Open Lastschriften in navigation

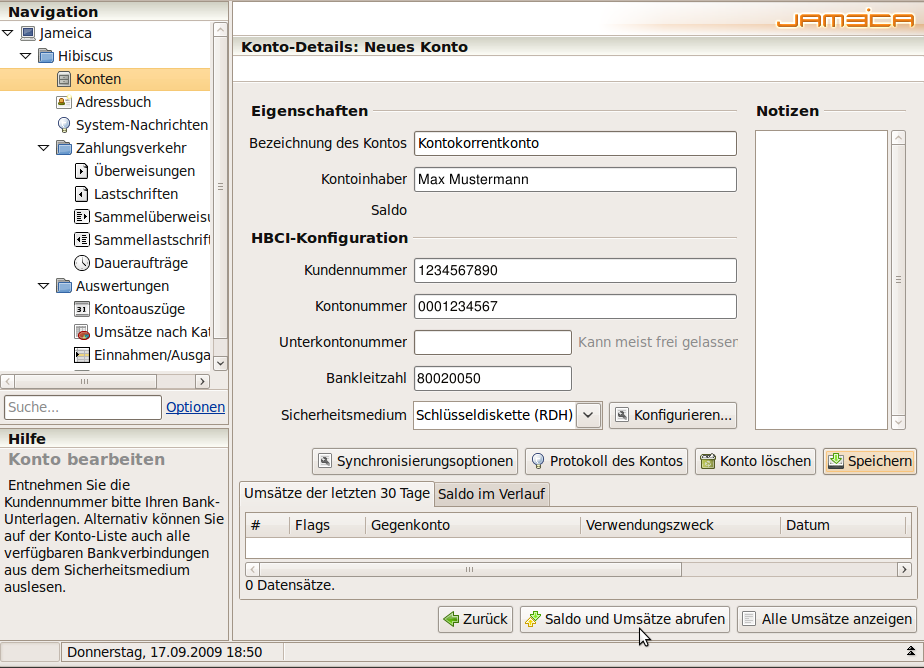click(136, 194)
